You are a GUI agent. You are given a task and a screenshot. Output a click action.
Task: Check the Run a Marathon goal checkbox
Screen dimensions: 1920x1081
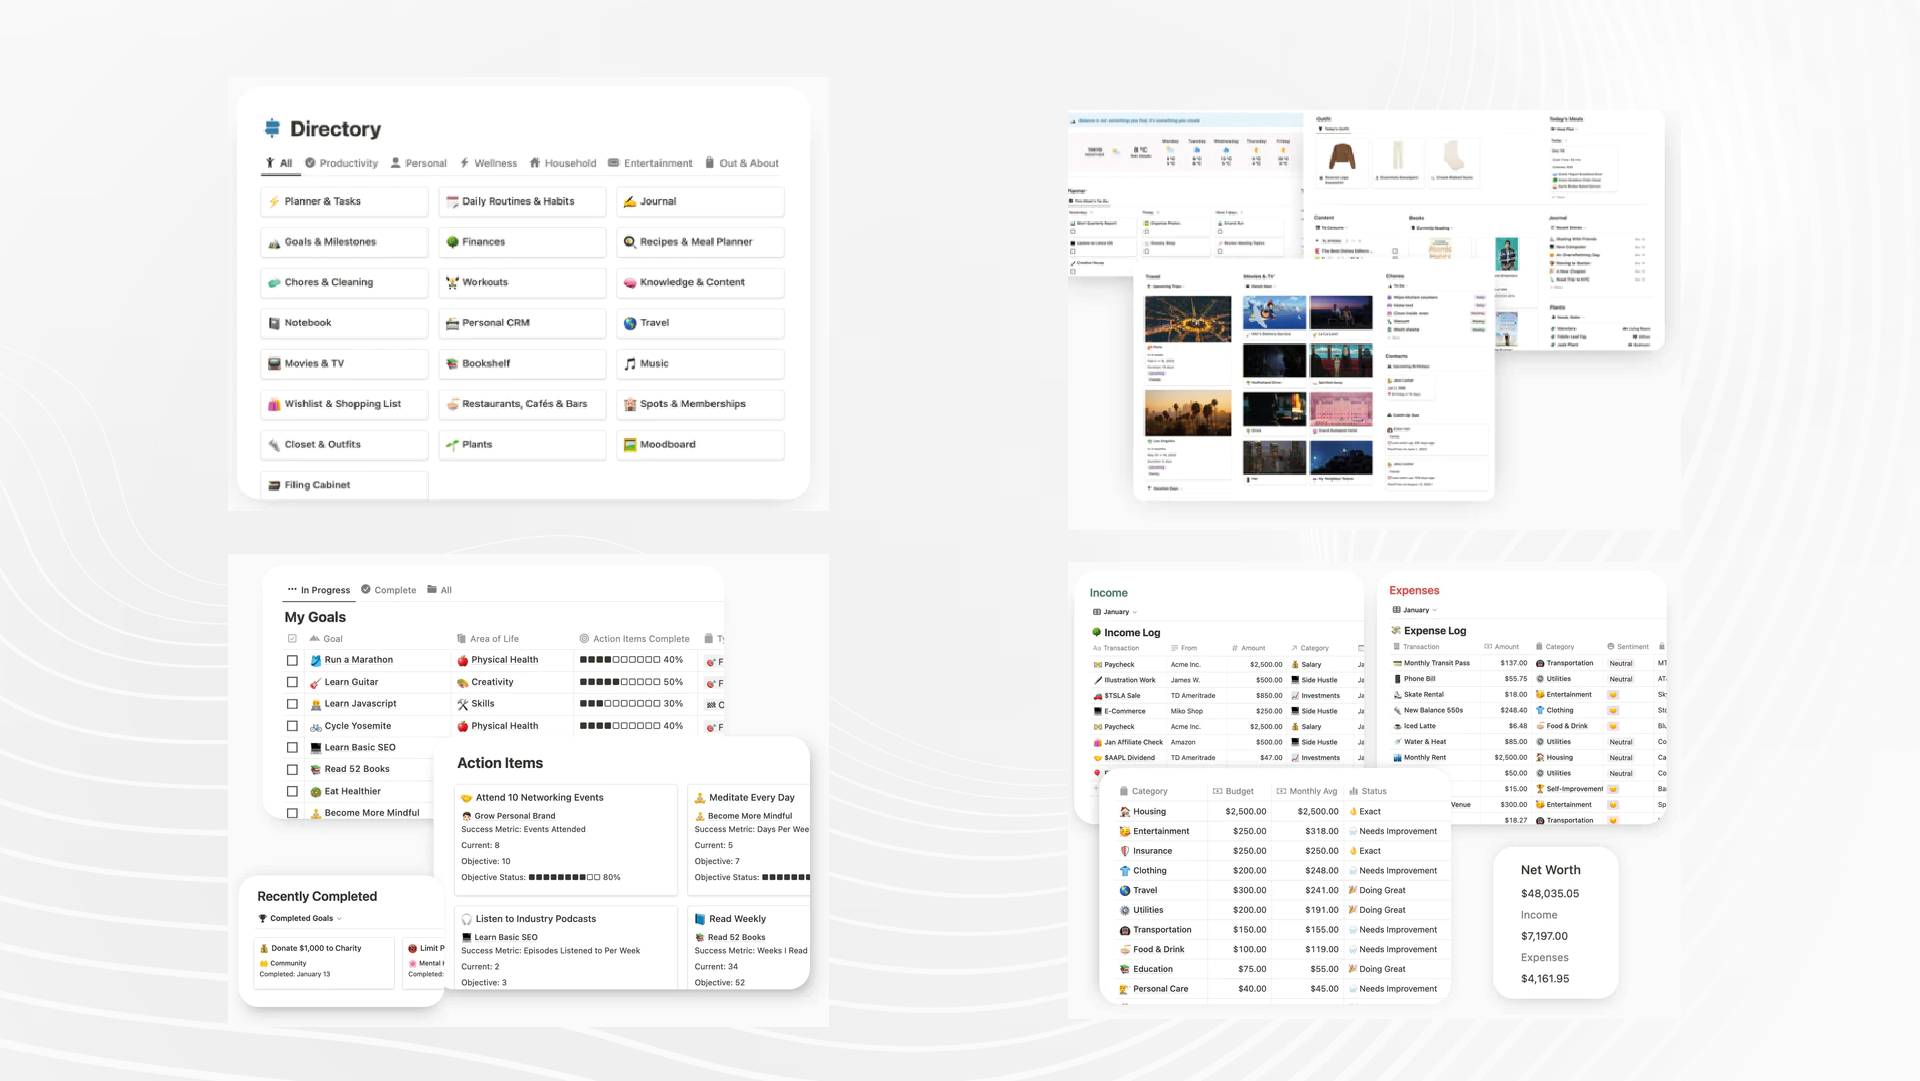click(292, 660)
